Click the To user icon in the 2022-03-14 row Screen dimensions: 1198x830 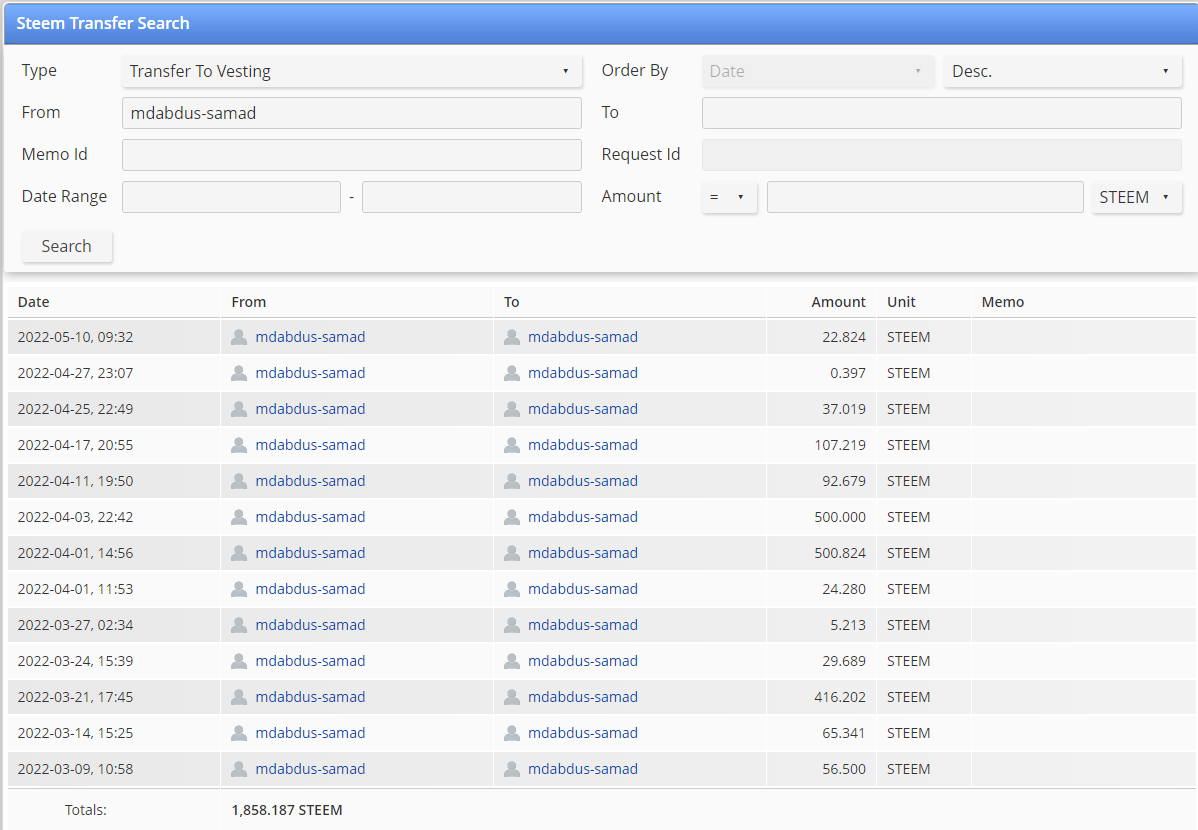click(x=512, y=732)
